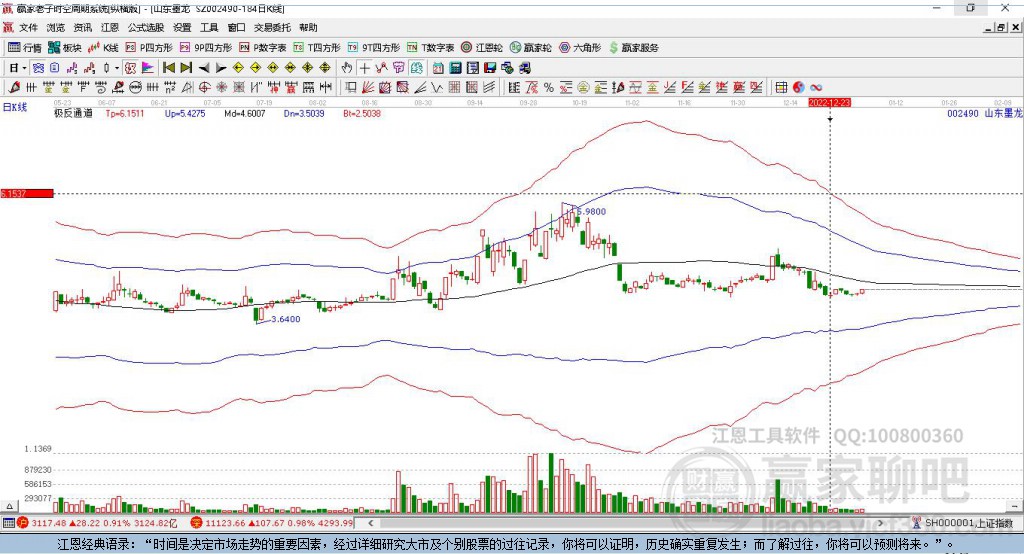Toggle the green brain-shaped toolbar button
The image size is (1024, 554).
pyautogui.click(x=416, y=68)
